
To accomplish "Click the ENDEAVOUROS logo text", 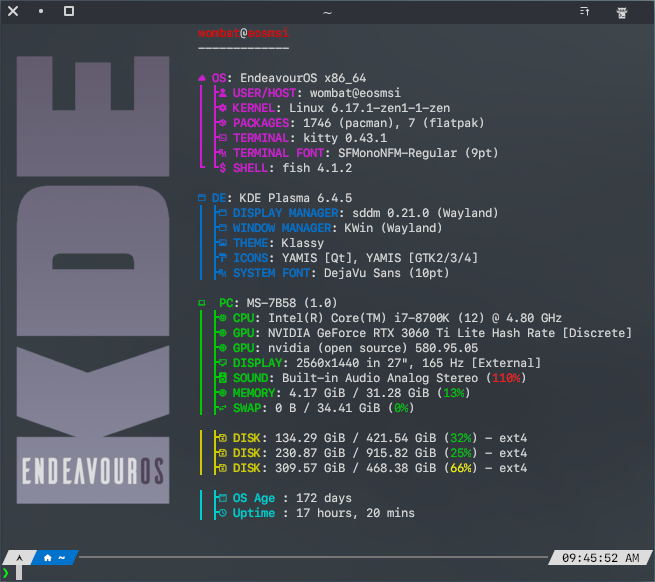I will pos(92,469).
